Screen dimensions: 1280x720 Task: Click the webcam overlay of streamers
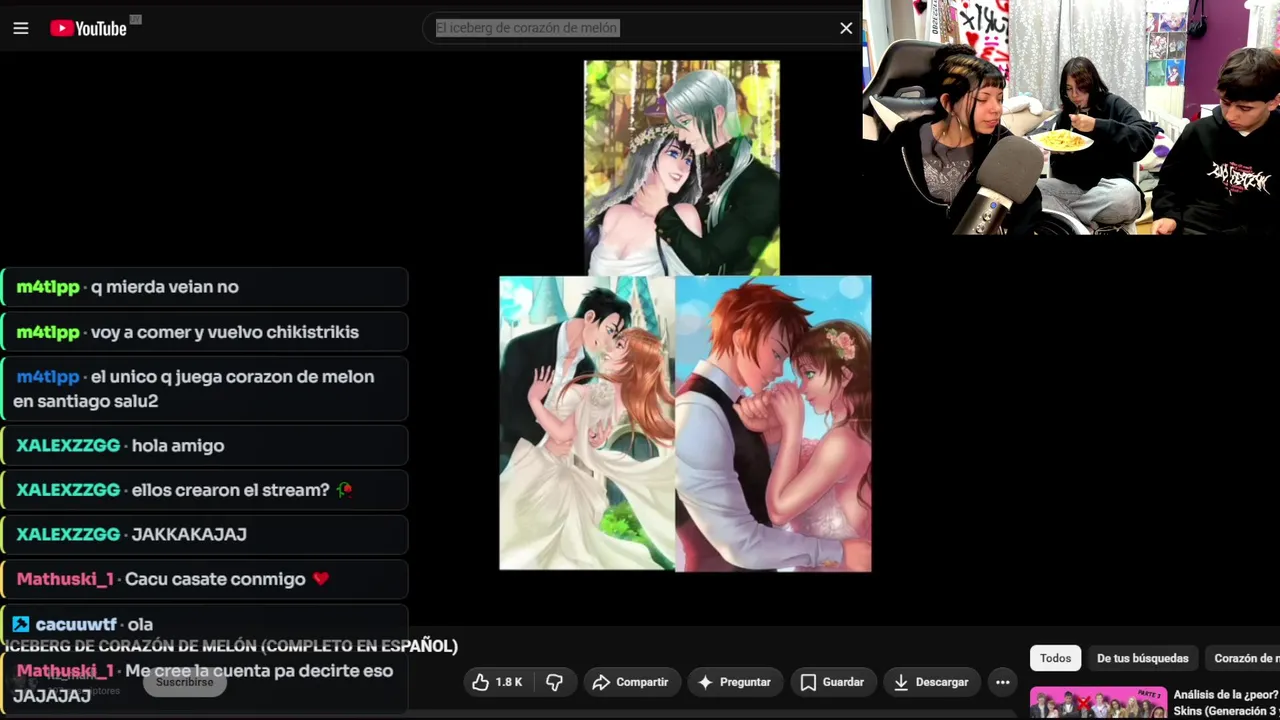click(x=1071, y=117)
